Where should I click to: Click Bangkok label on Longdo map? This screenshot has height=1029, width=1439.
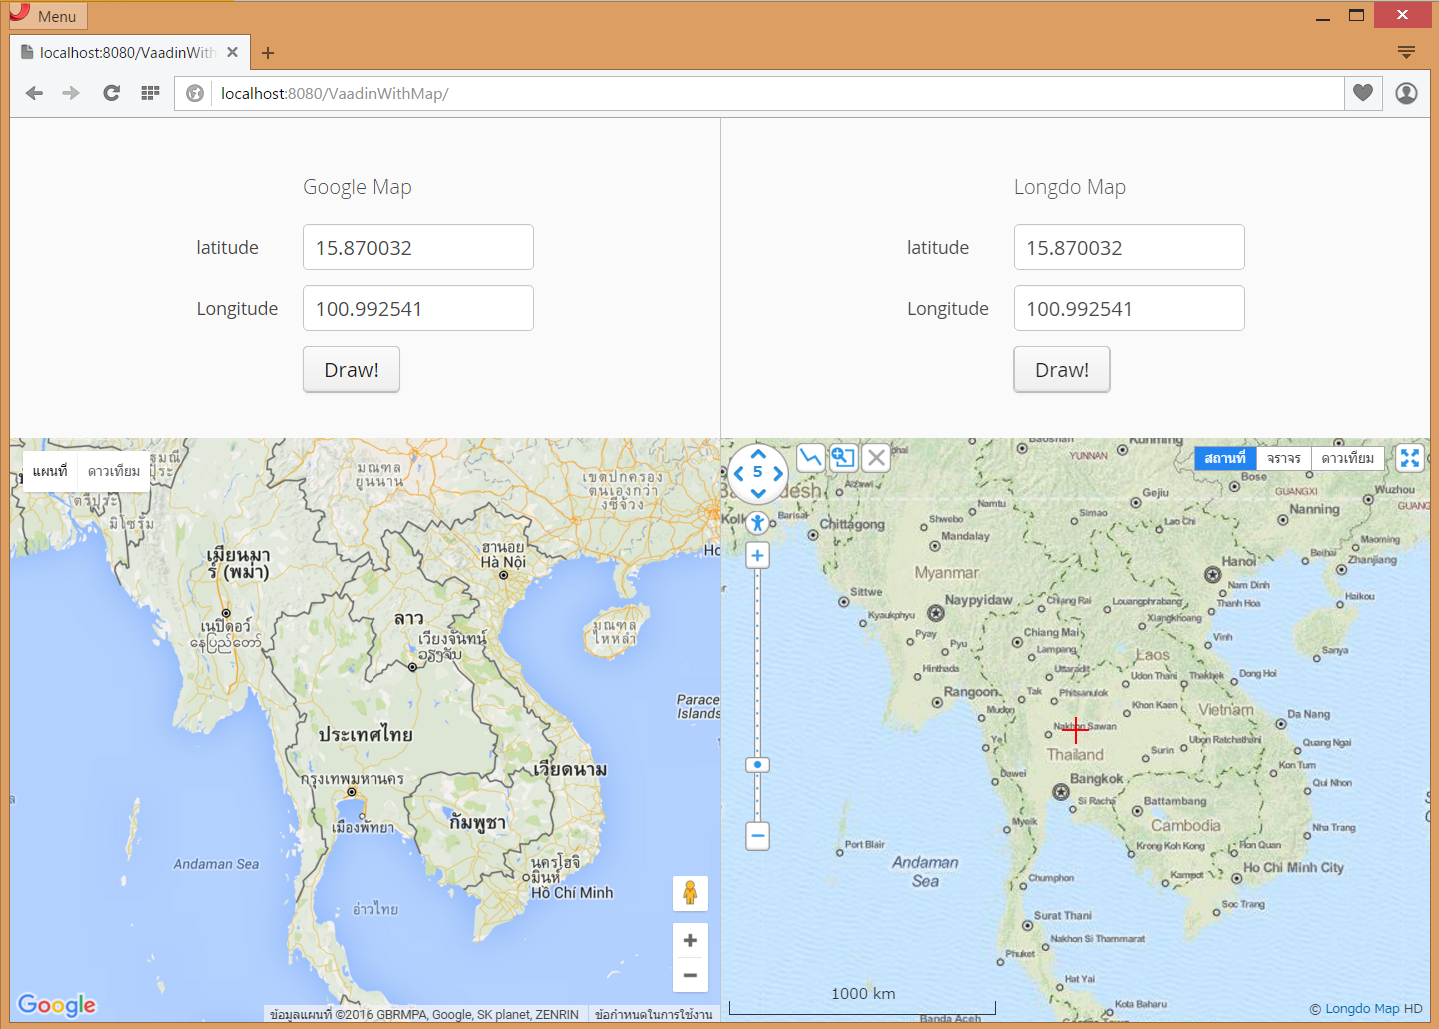click(1097, 778)
